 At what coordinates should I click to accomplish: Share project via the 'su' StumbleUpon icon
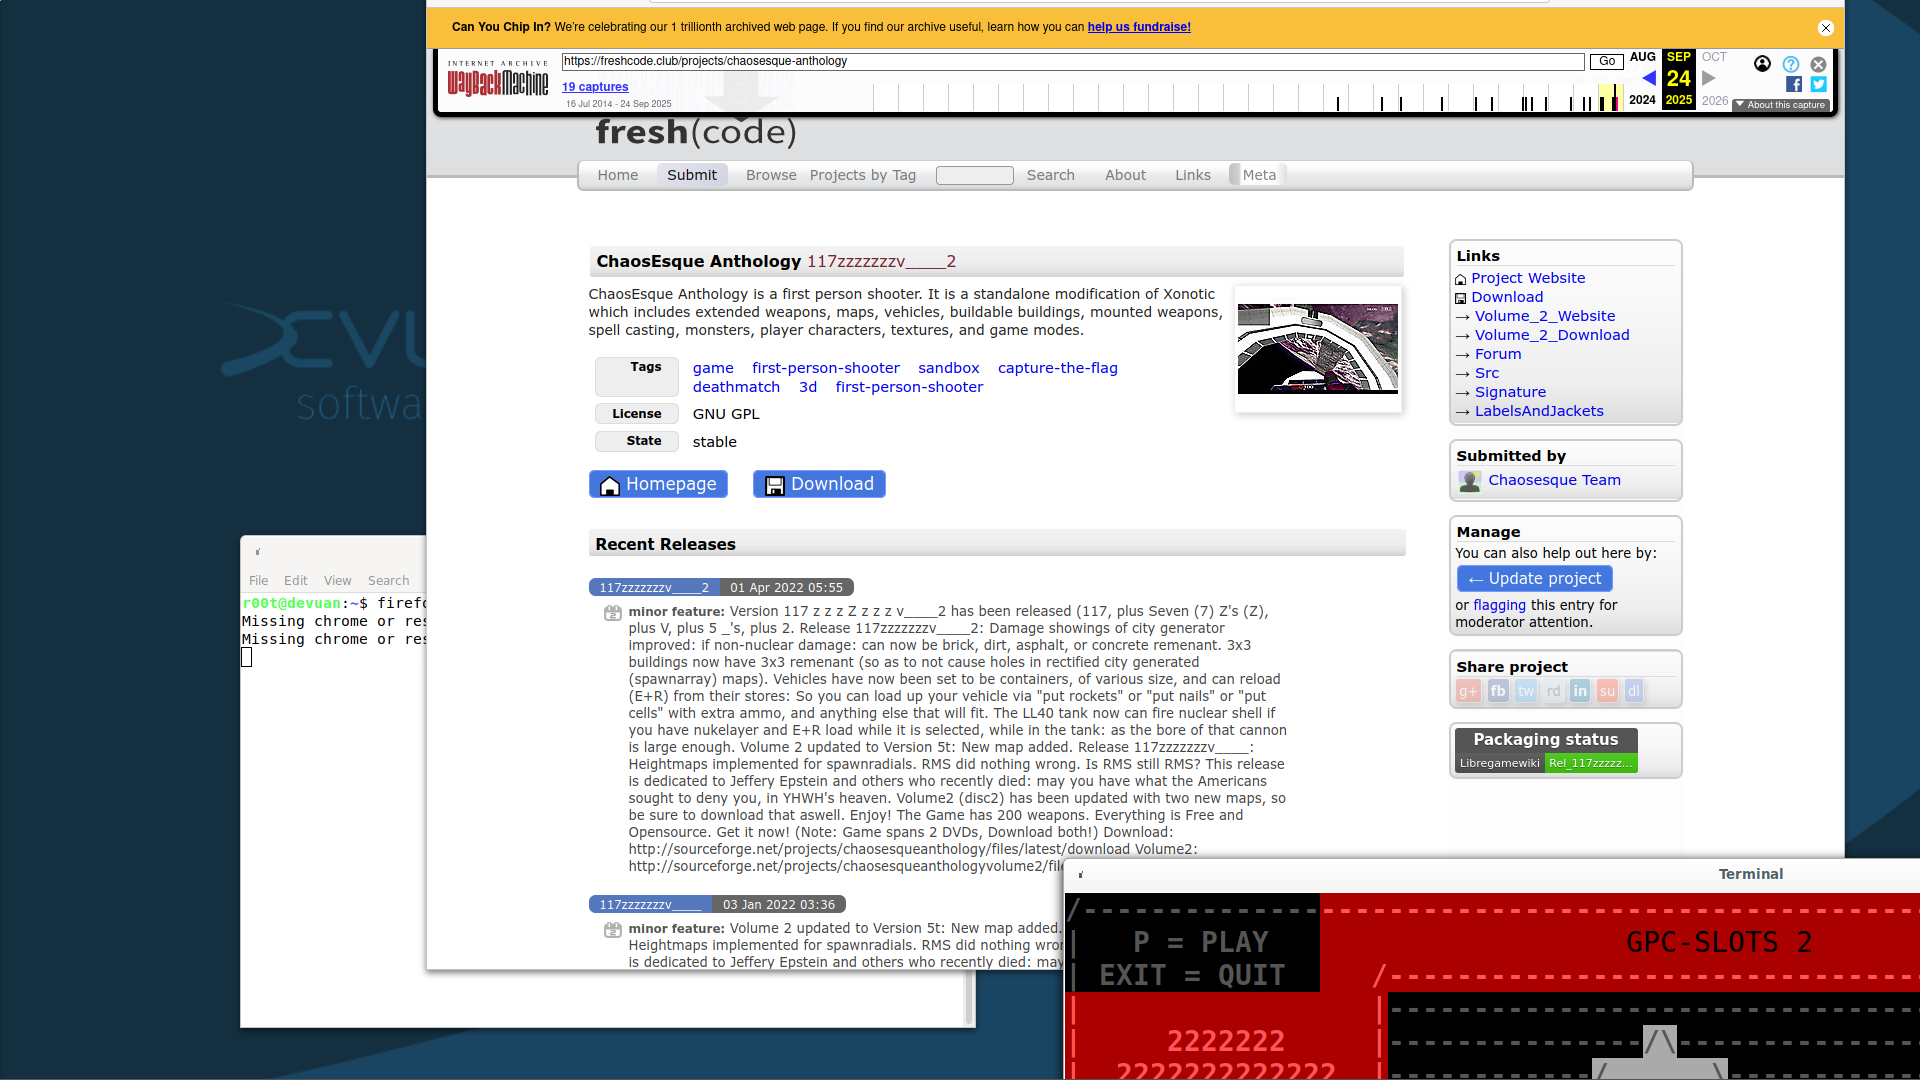pos(1607,691)
